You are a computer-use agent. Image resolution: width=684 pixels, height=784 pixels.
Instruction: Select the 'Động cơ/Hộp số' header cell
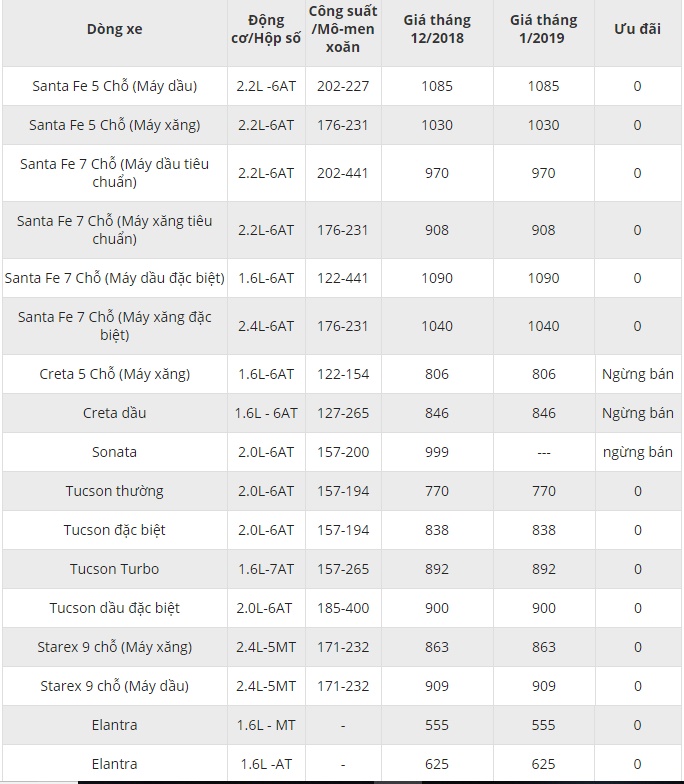pos(266,29)
